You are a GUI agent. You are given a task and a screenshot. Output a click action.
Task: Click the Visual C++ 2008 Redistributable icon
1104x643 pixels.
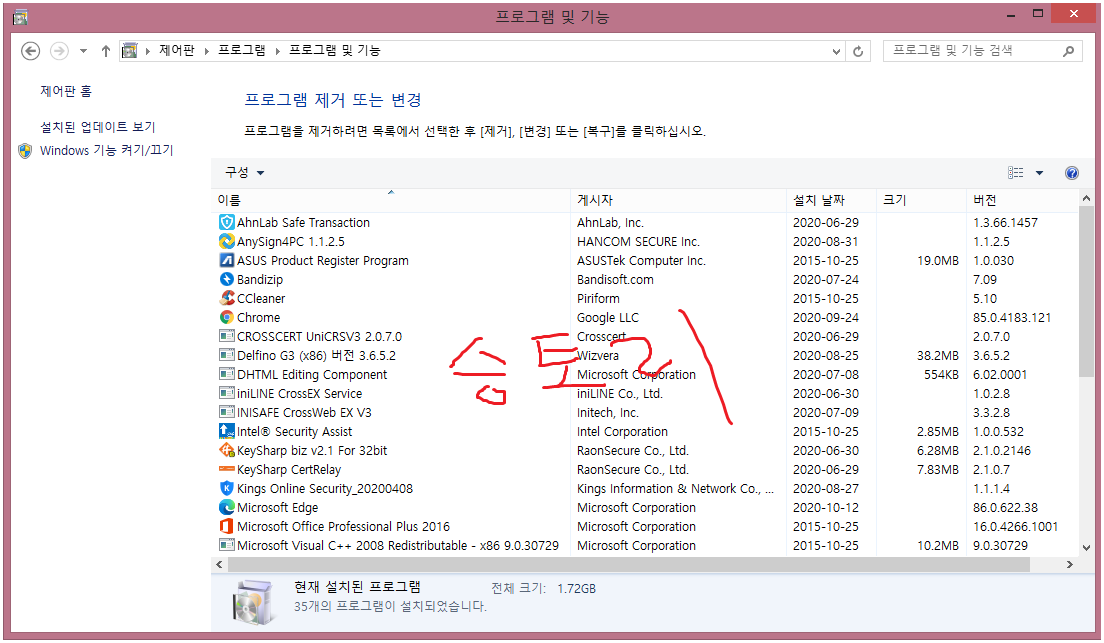pyautogui.click(x=227, y=546)
